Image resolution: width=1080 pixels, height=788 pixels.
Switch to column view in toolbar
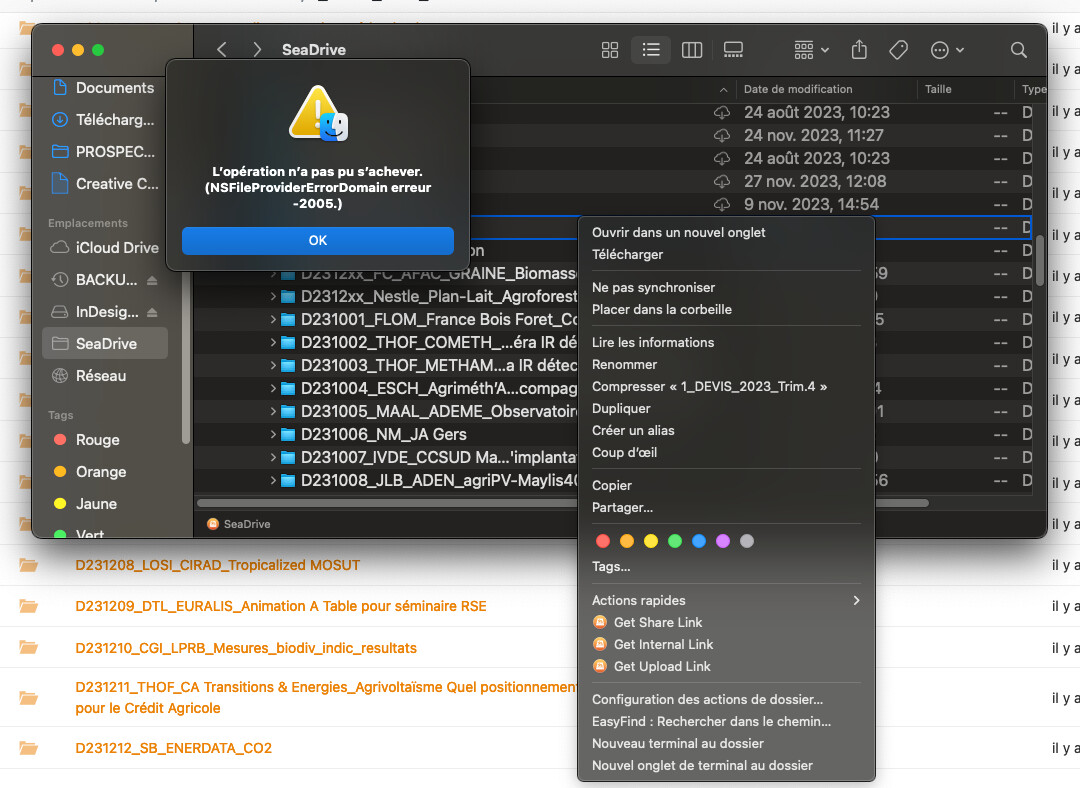pos(692,50)
